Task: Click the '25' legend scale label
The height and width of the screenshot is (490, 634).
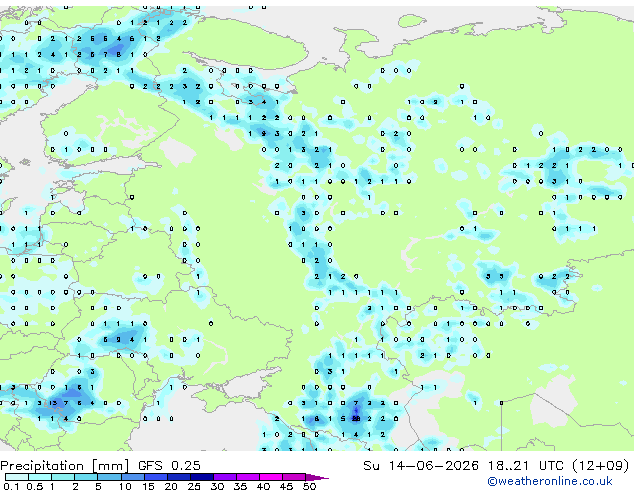Action: (194, 486)
